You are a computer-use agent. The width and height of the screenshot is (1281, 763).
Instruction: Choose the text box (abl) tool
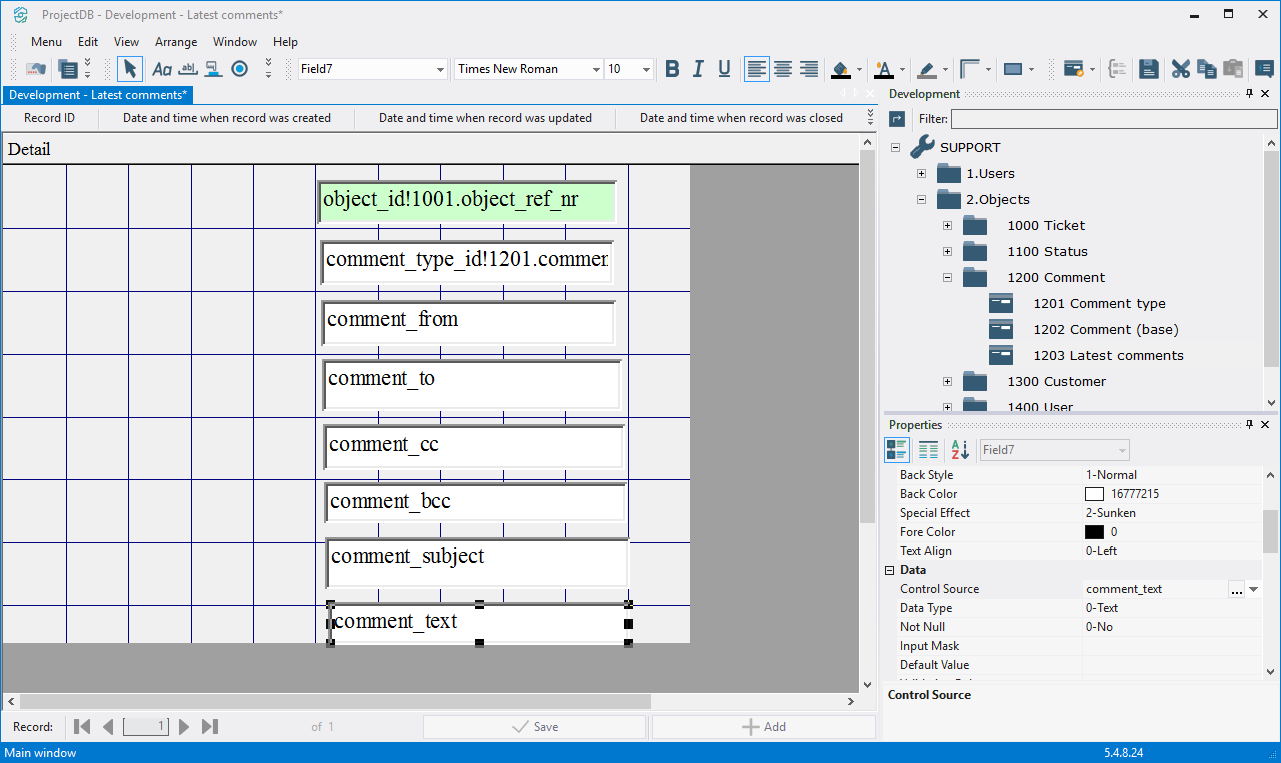pyautogui.click(x=188, y=69)
